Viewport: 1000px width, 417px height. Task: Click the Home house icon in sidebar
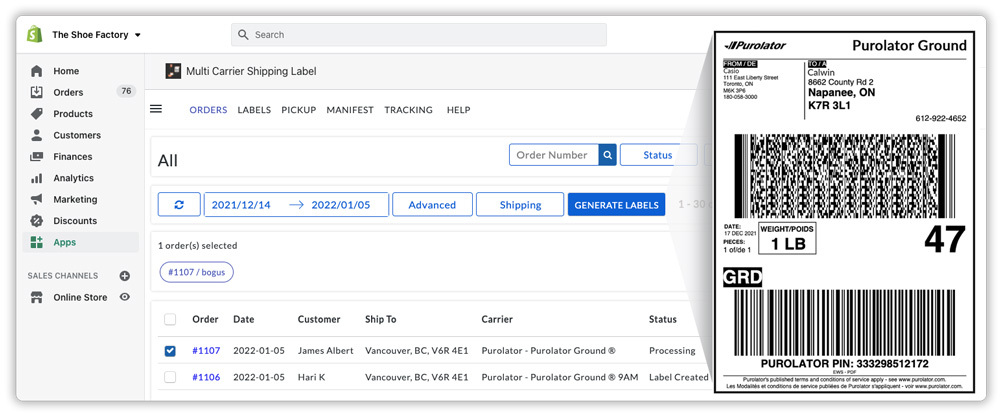[x=36, y=71]
